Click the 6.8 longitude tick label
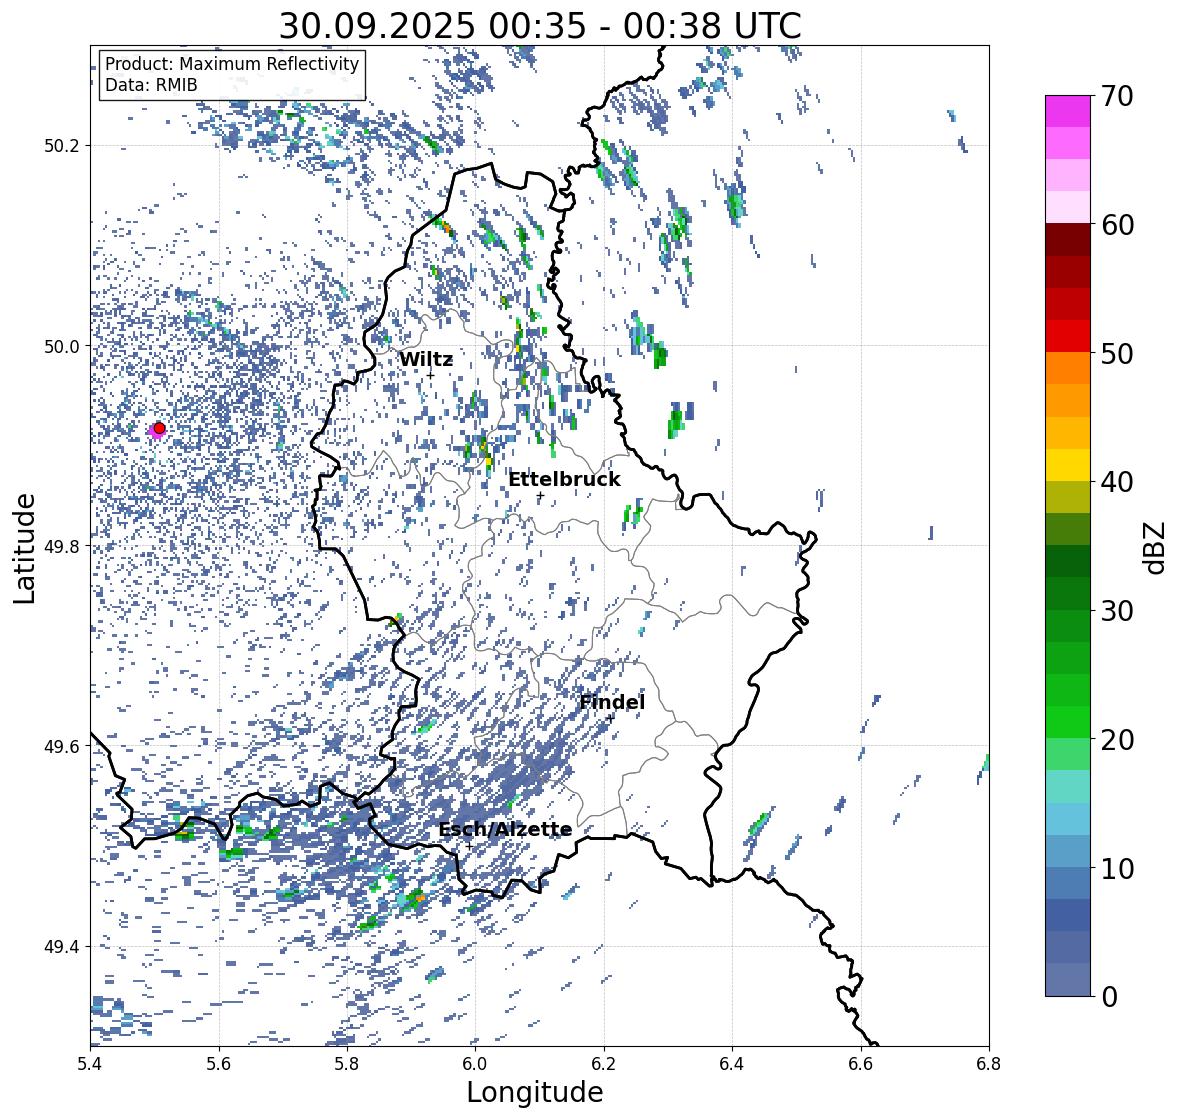 coord(989,1064)
